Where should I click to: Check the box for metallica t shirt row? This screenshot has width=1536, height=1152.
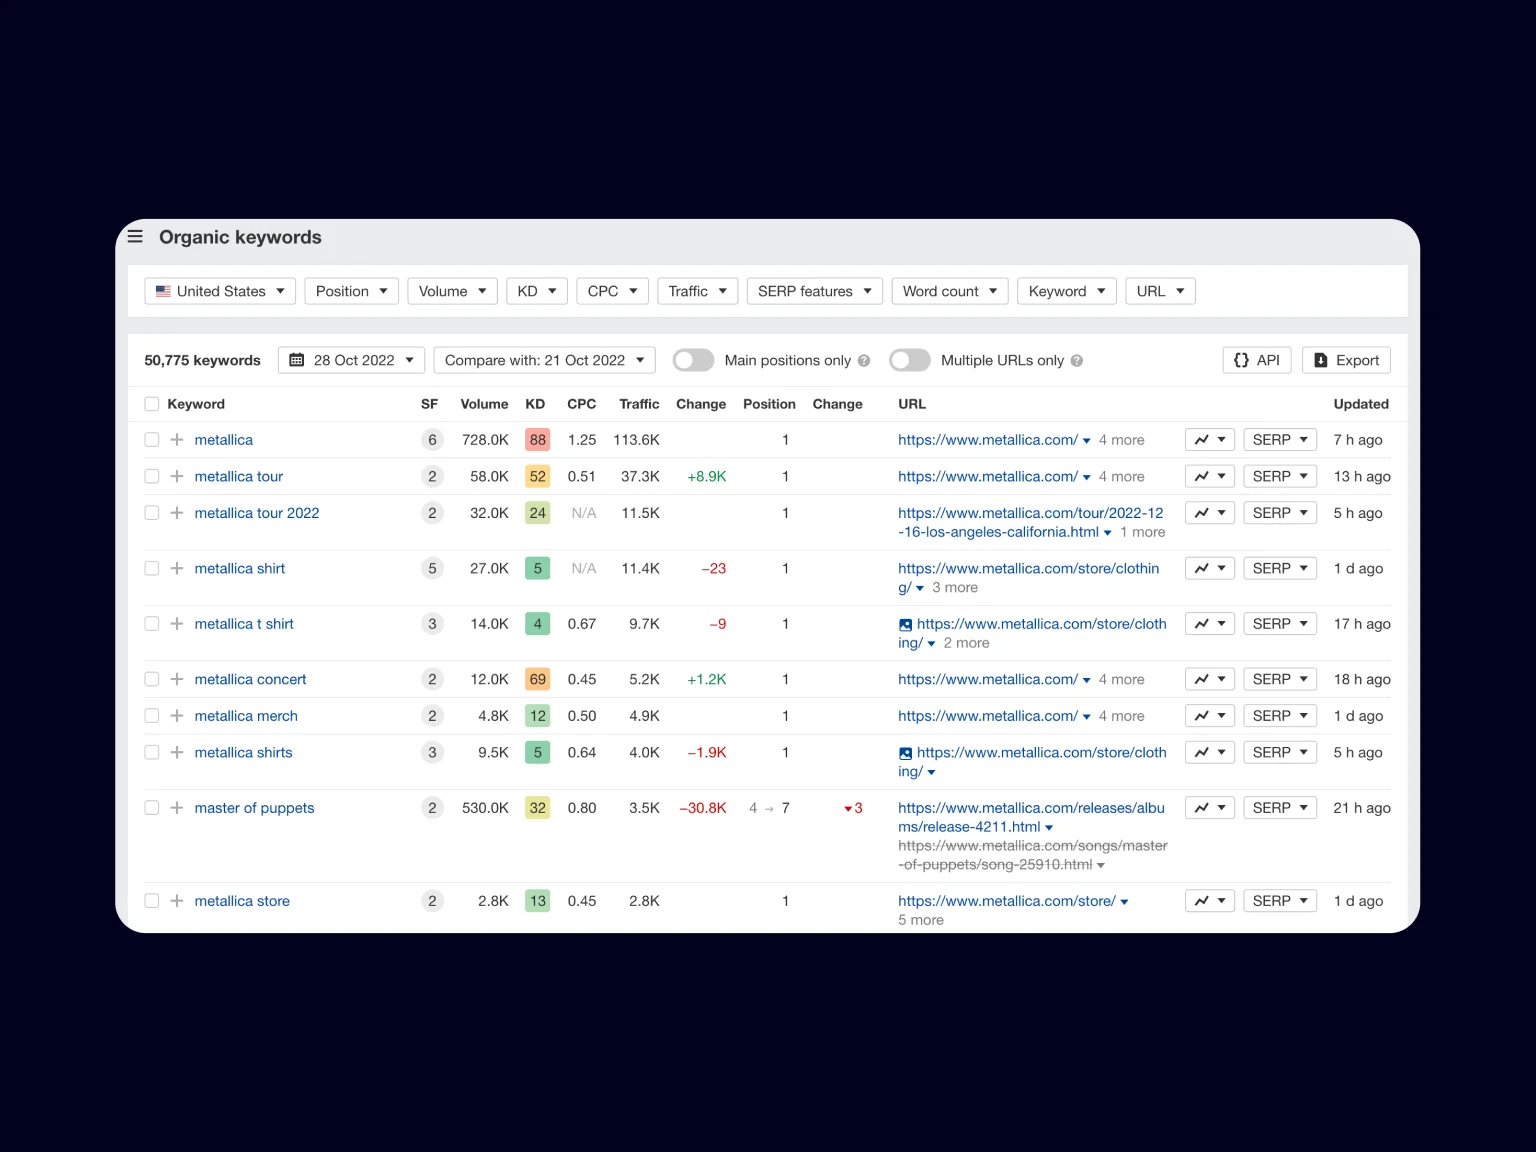pos(152,624)
